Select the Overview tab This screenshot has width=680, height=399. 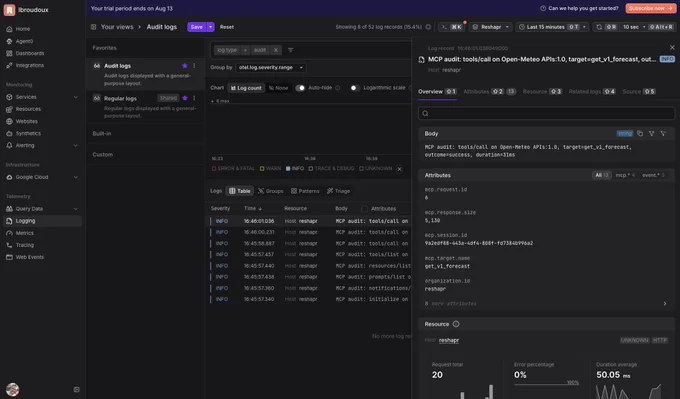click(x=437, y=92)
